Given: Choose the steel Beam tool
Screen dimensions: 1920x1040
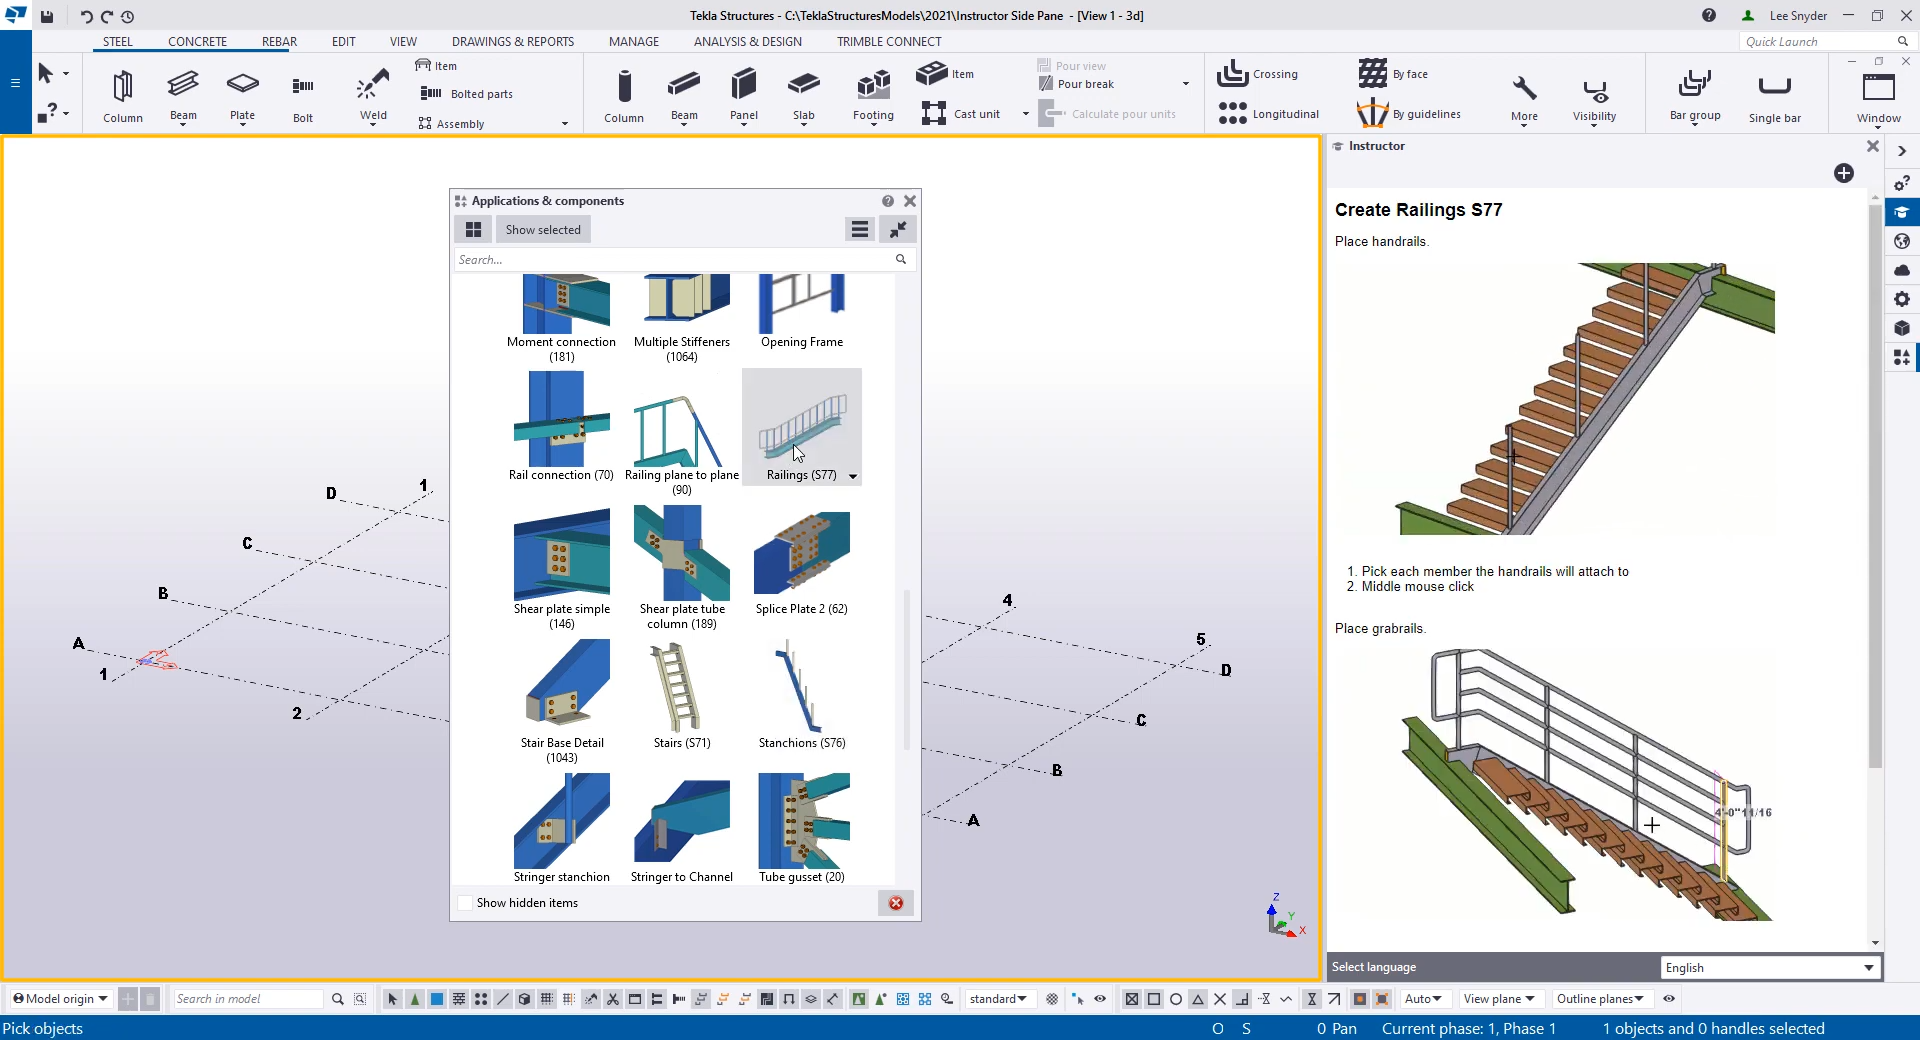Looking at the screenshot, I should pyautogui.click(x=183, y=96).
